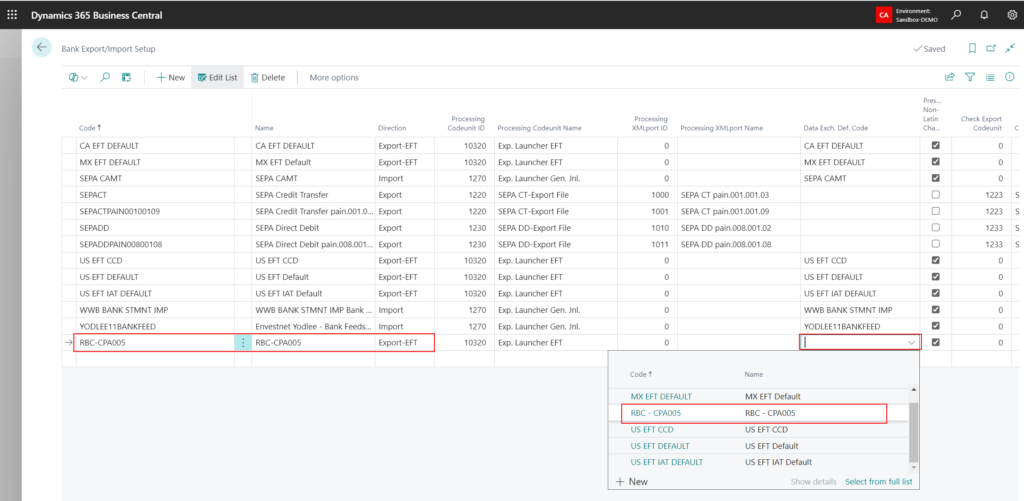Sort lookup by Name column header
1024x501 pixels.
(754, 374)
